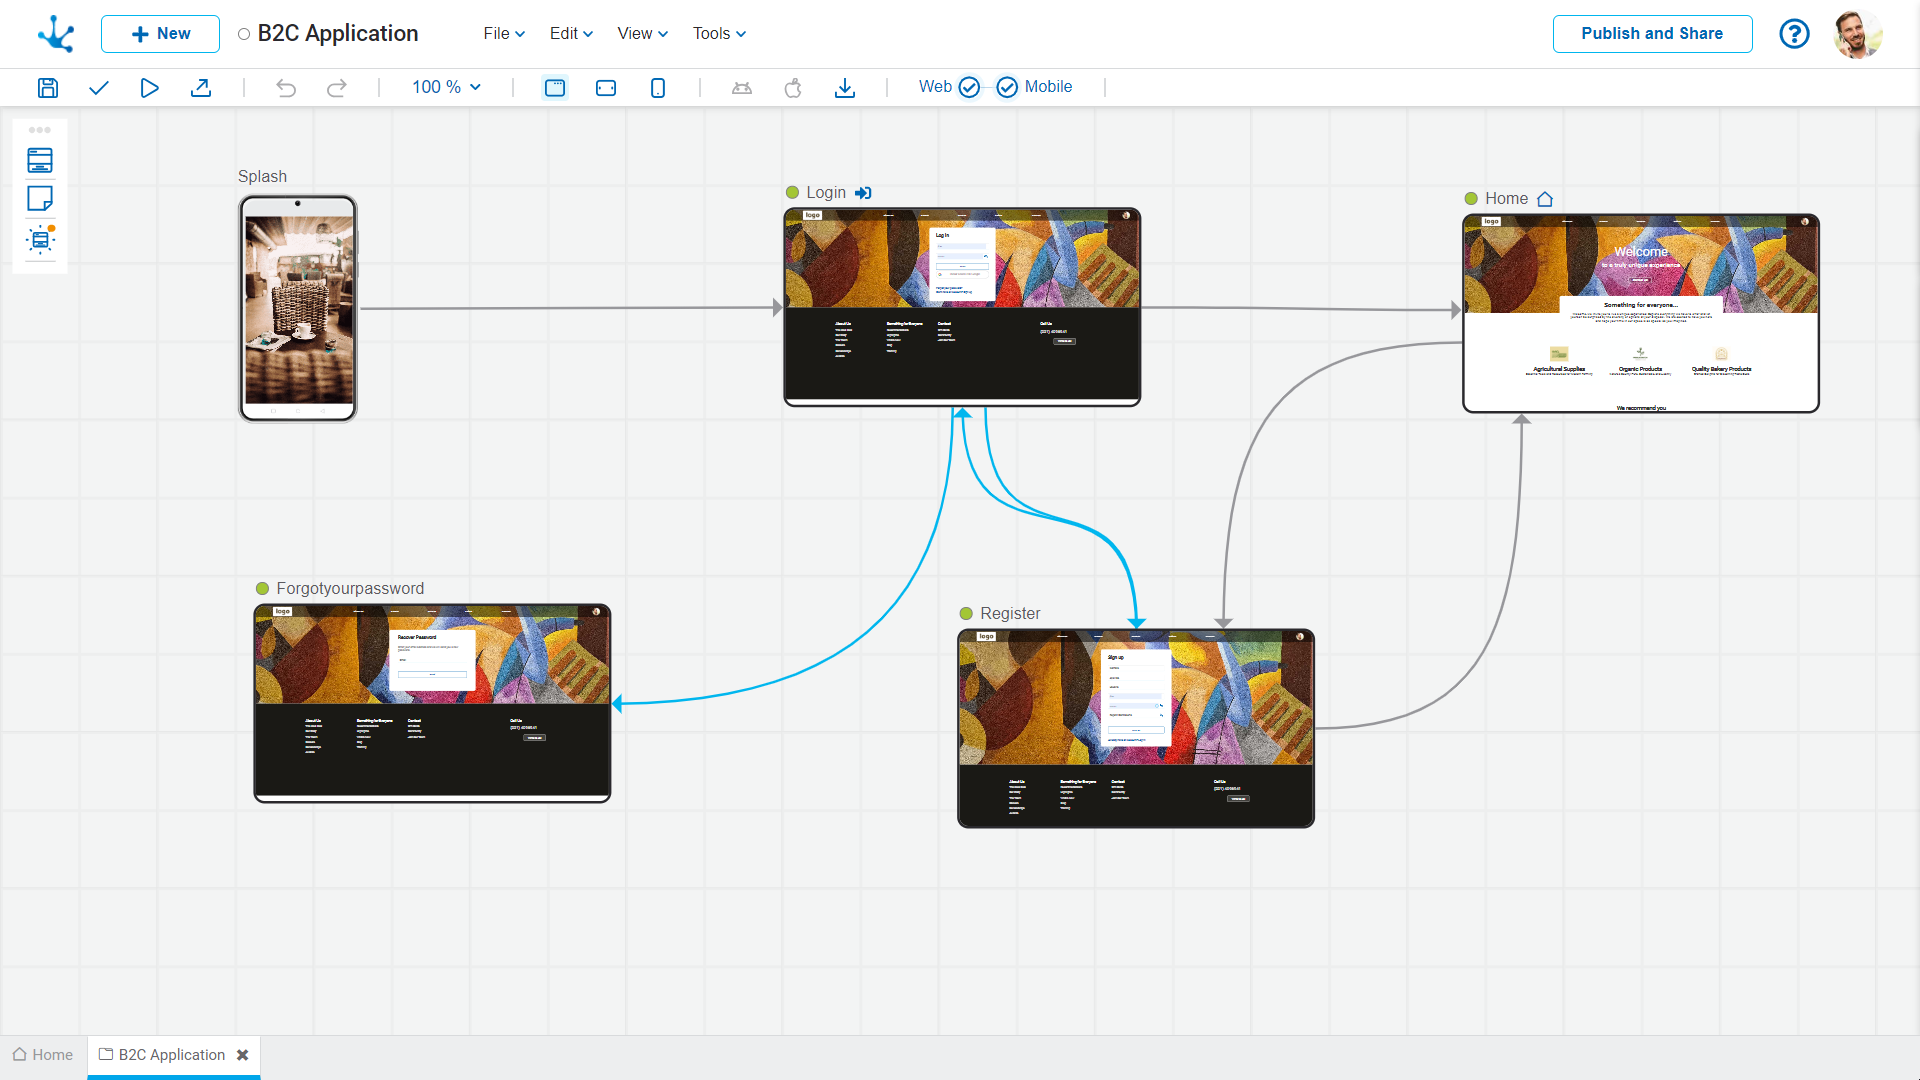Image resolution: width=1920 pixels, height=1080 pixels.
Task: Switch to the Home bottom tab
Action: [43, 1055]
